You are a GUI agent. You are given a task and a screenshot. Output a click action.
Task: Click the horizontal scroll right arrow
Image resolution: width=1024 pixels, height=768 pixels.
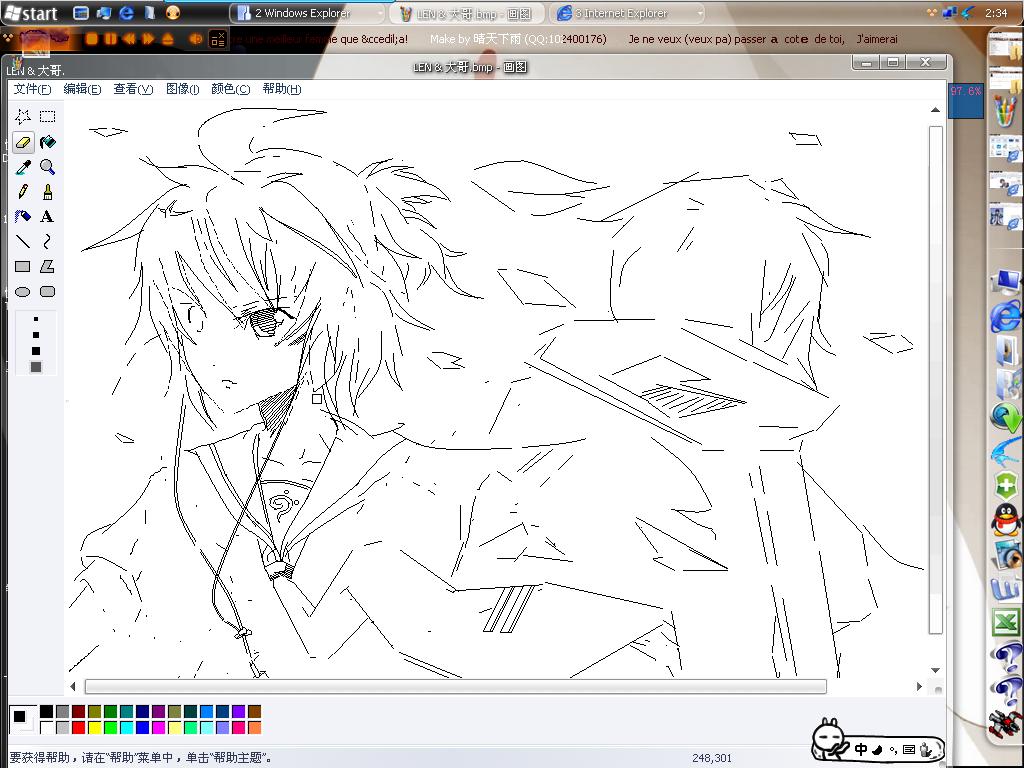pyautogui.click(x=919, y=686)
